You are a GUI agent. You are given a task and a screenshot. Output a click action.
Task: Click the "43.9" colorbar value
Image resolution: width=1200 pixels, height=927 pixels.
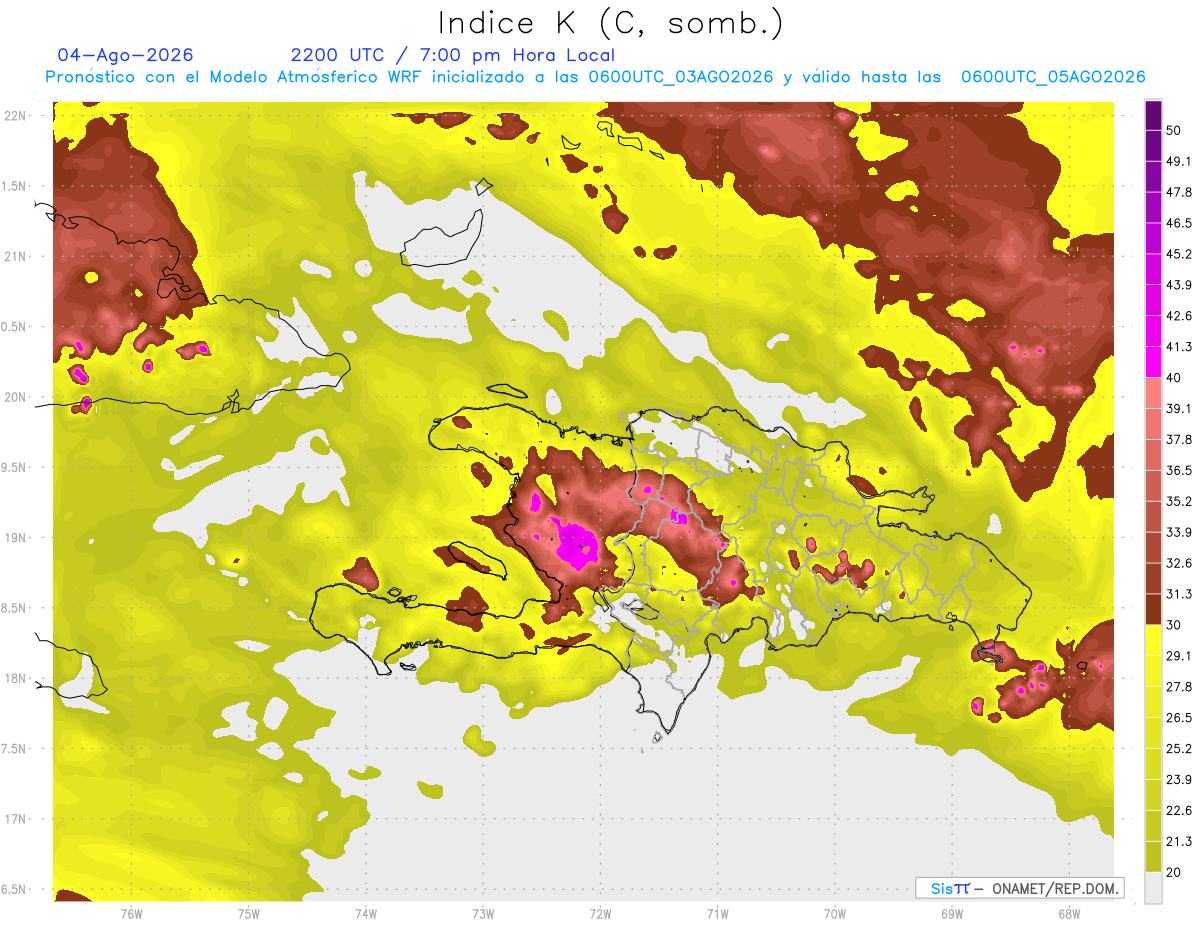tap(1179, 285)
